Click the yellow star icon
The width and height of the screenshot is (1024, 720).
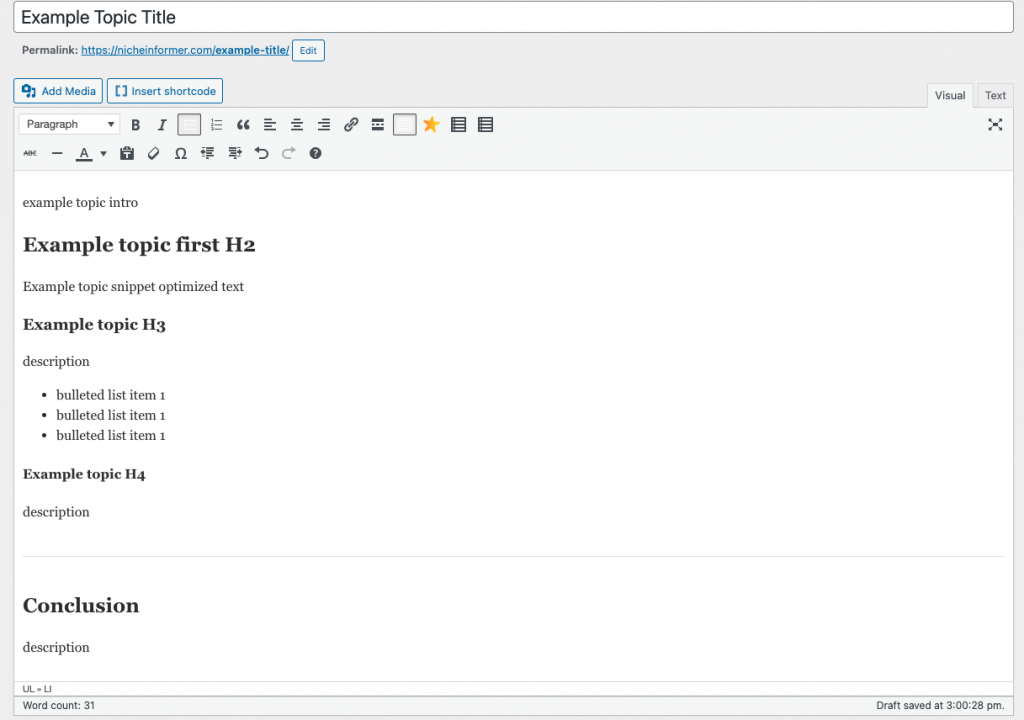[x=431, y=125]
